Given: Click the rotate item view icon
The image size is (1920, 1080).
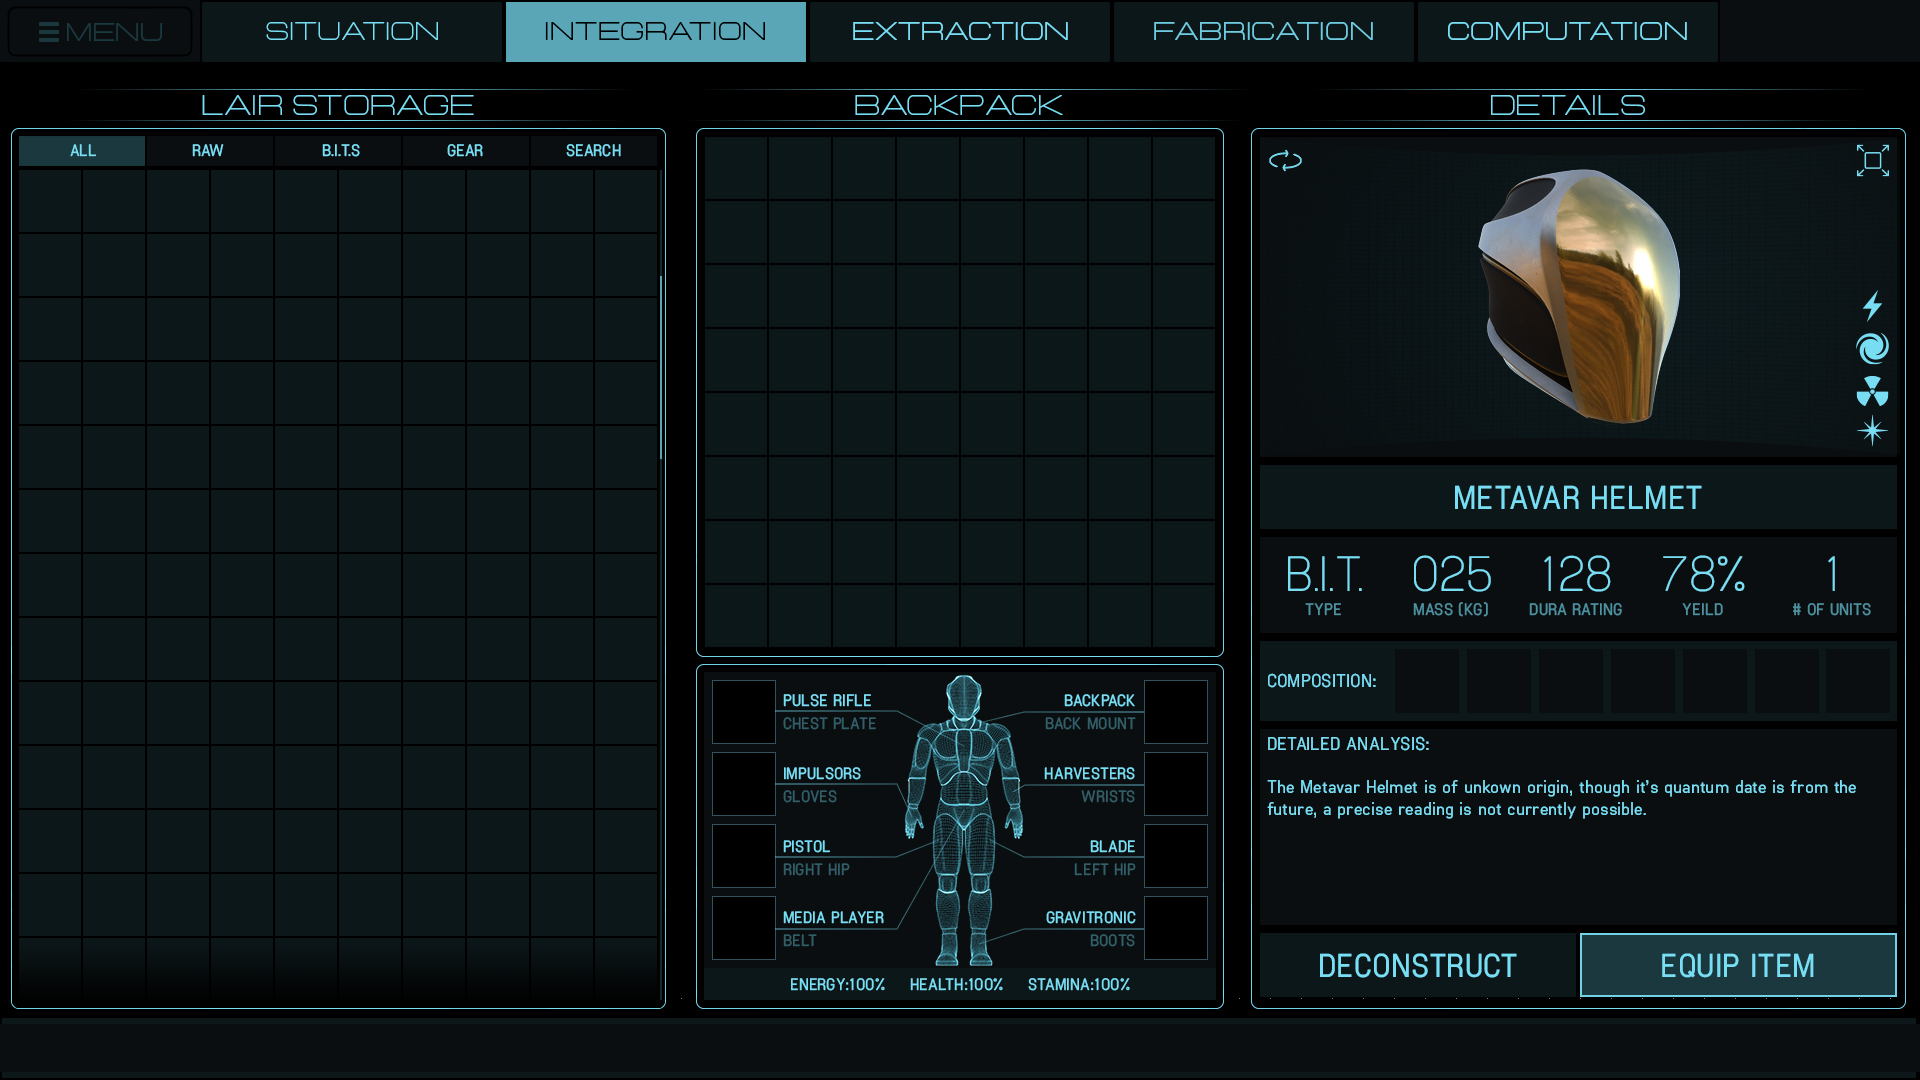Looking at the screenshot, I should click(x=1285, y=160).
